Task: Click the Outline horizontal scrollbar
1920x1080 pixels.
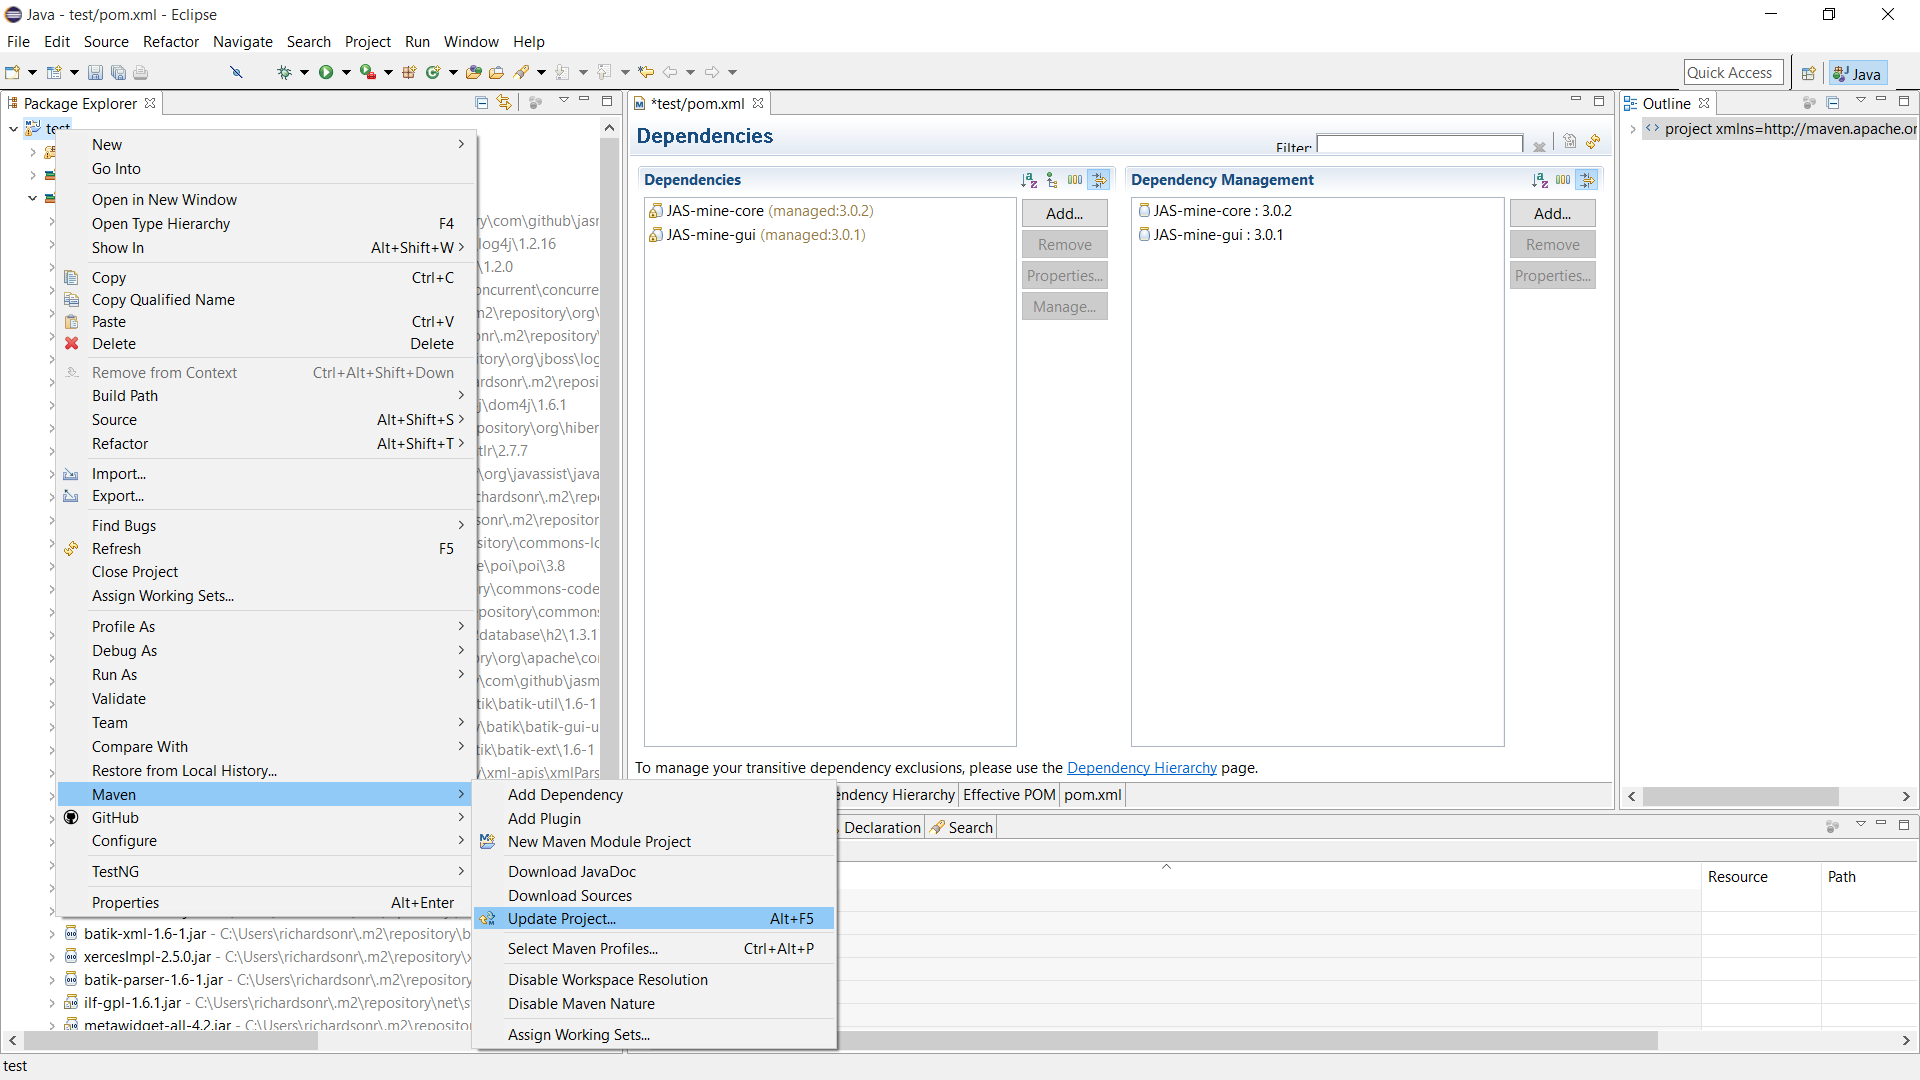Action: (x=1740, y=797)
